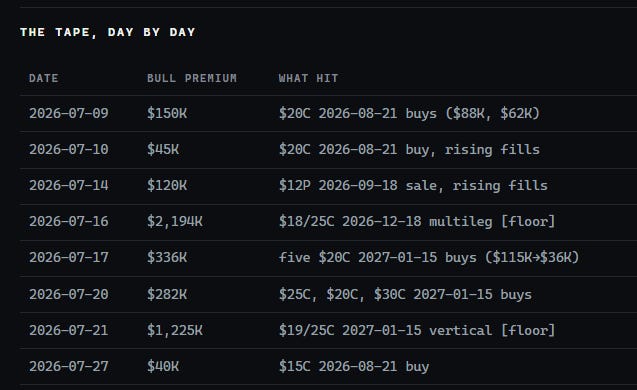637x390 pixels.
Task: Click the $18/25C multileg [floor] description
Action: [x=417, y=221]
